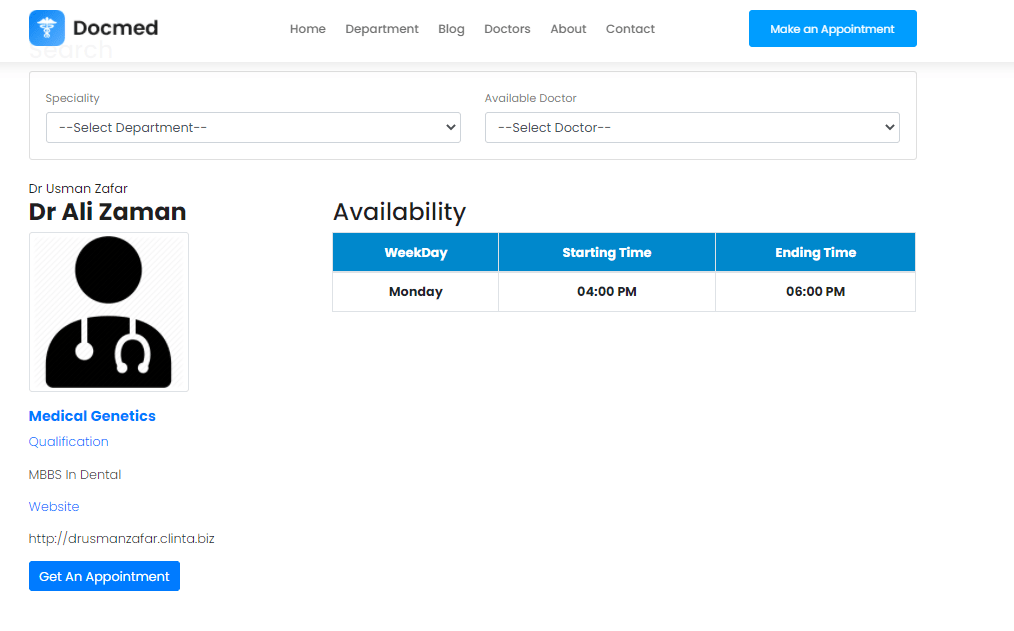Open the Contact page
This screenshot has height=631, width=1014.
pos(631,29)
